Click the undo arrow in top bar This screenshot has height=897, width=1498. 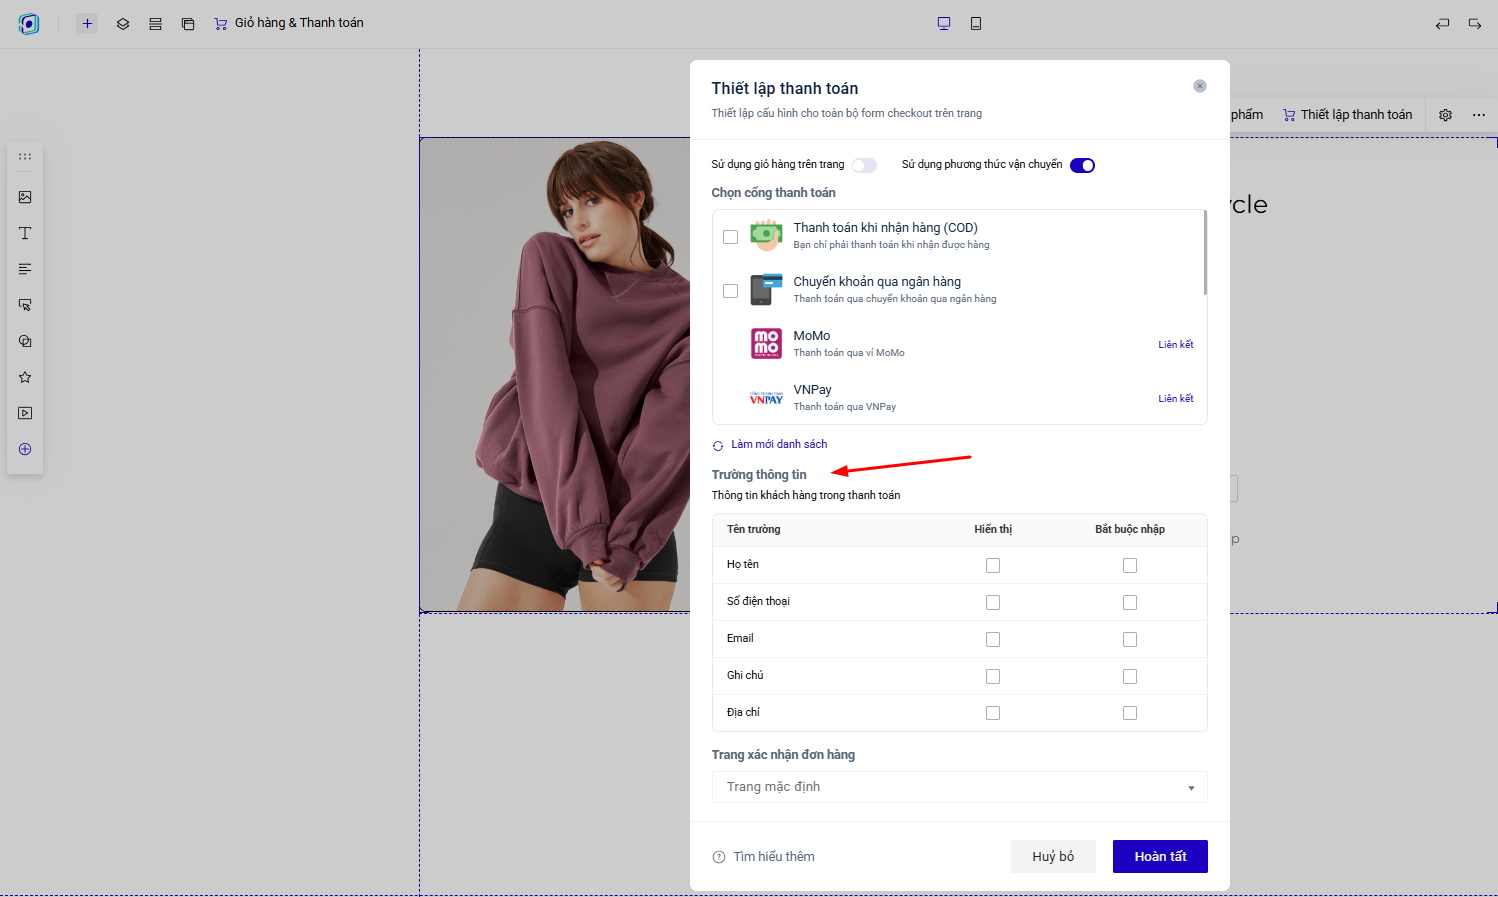pos(1442,23)
